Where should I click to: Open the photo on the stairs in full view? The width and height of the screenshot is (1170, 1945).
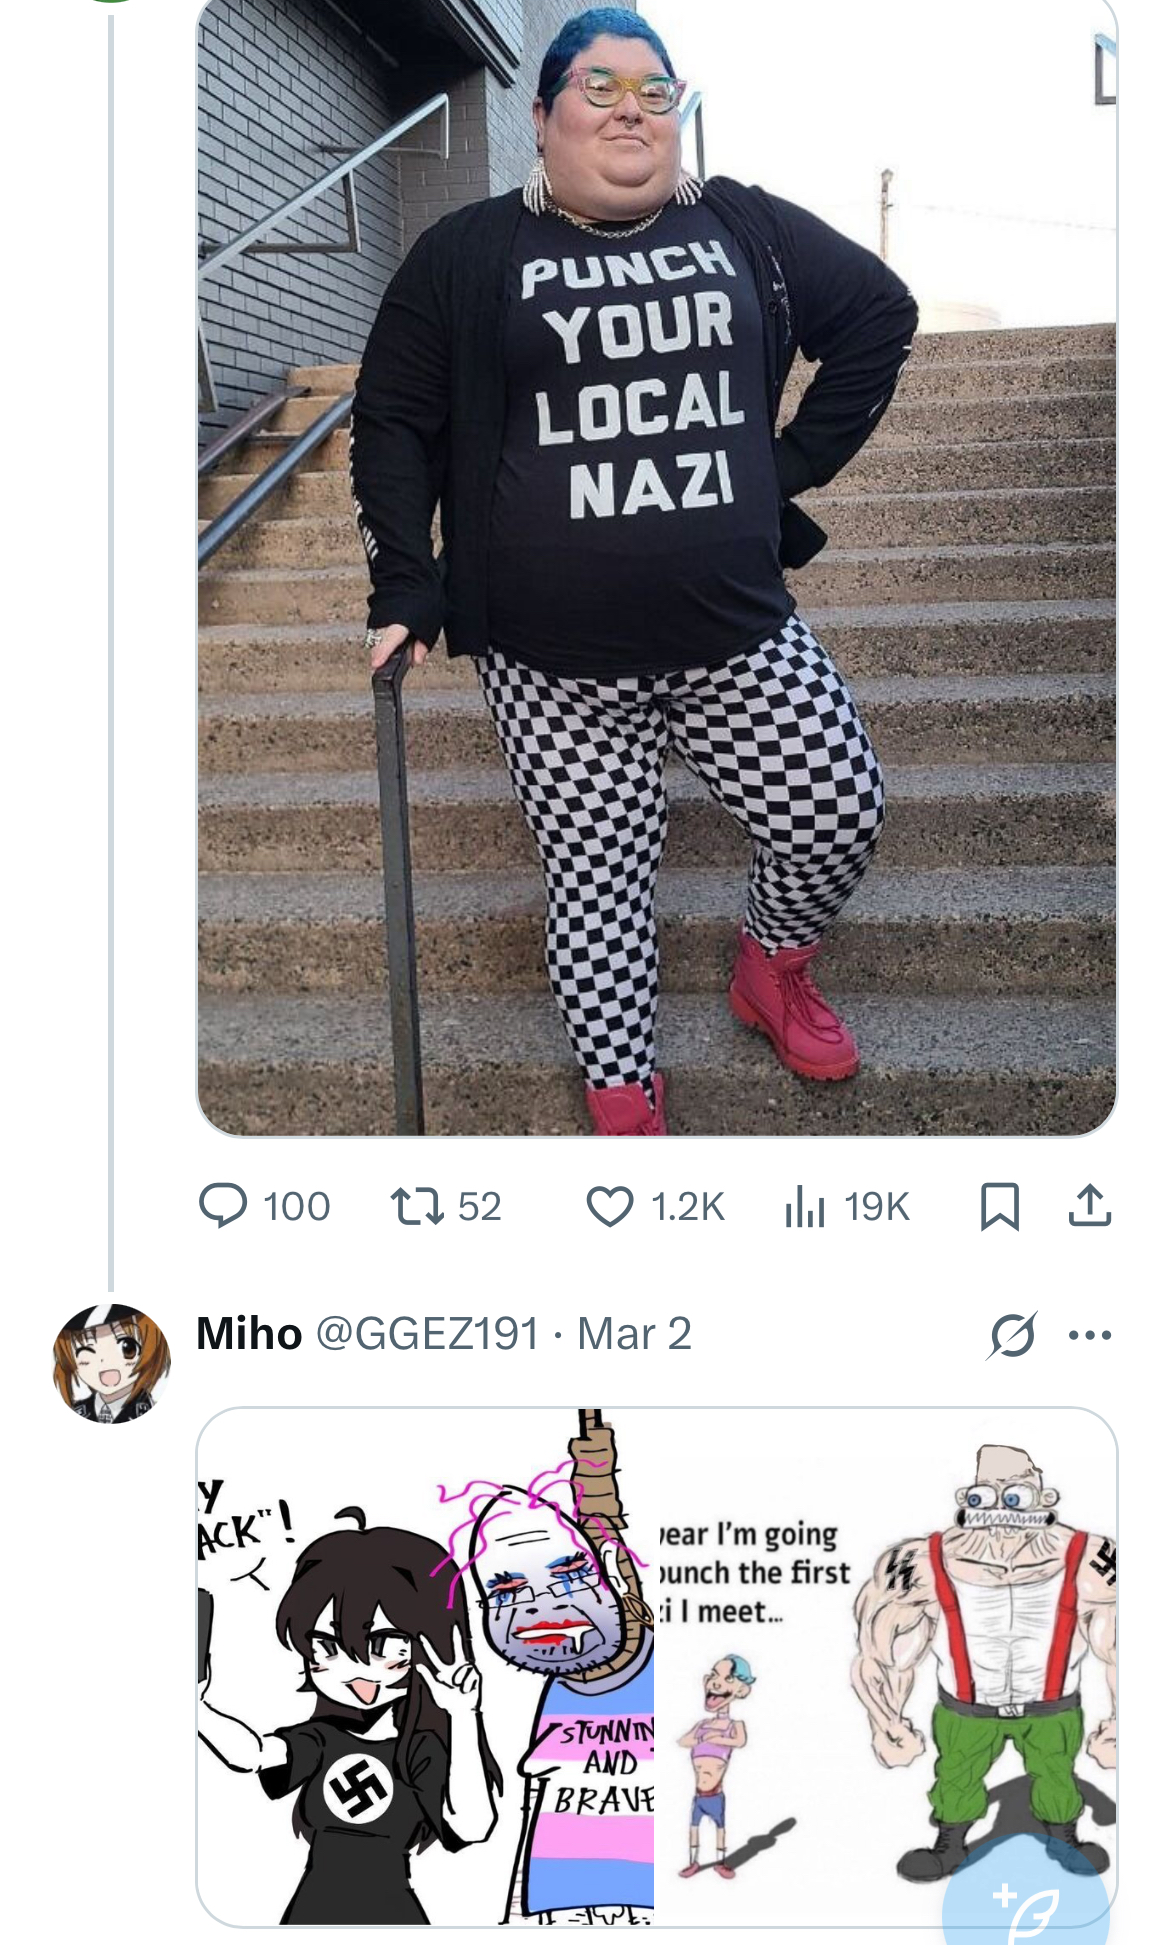pyautogui.click(x=656, y=567)
